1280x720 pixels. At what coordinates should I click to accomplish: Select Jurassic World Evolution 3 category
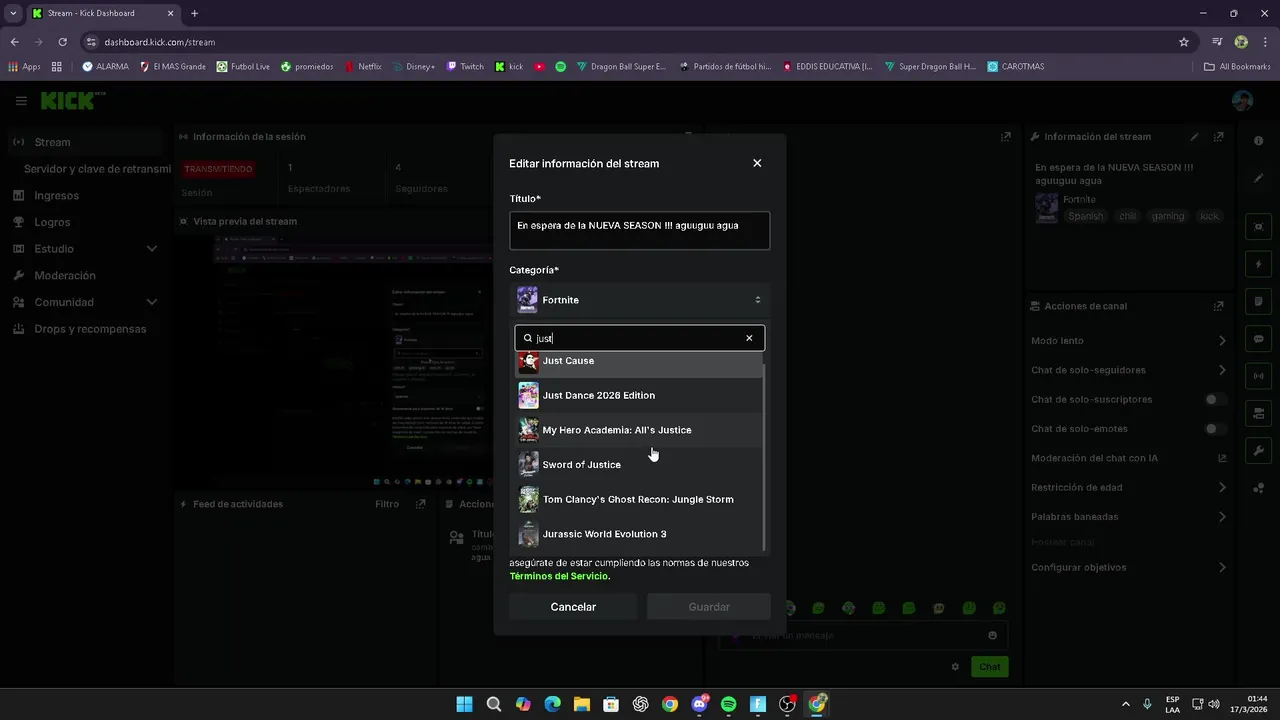[638, 534]
